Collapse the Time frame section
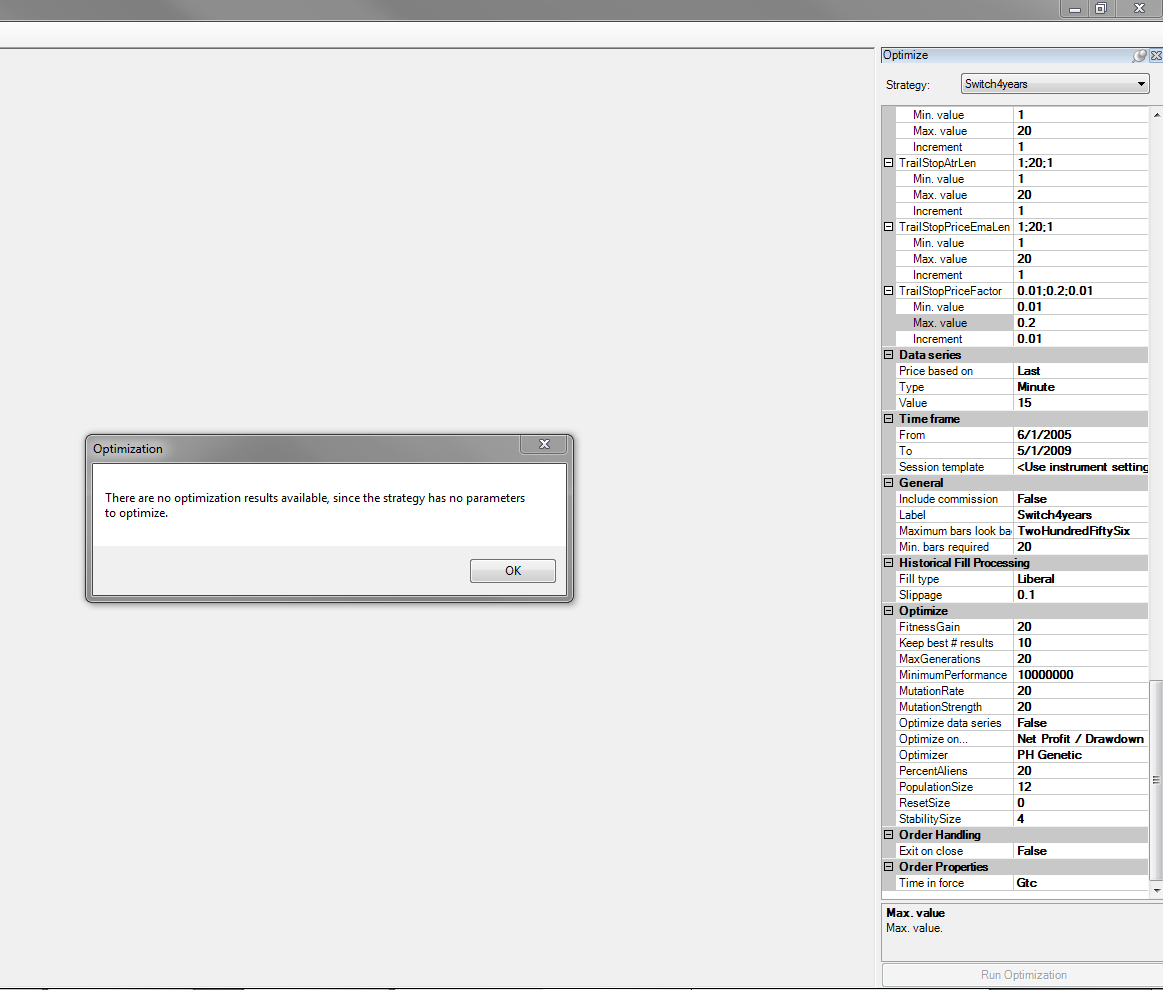Screen dimensions: 1163x990 click(x=889, y=418)
